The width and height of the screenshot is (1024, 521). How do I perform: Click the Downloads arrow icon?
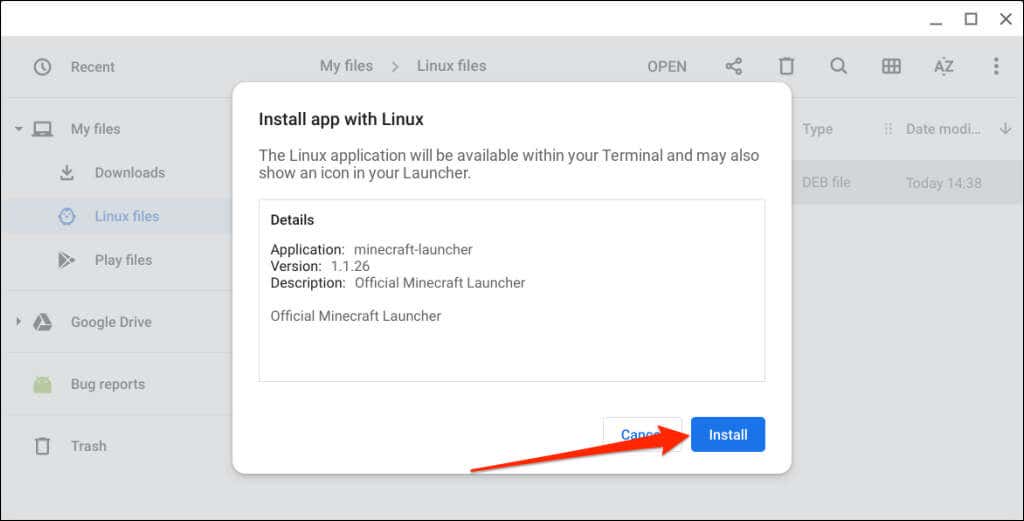(67, 172)
